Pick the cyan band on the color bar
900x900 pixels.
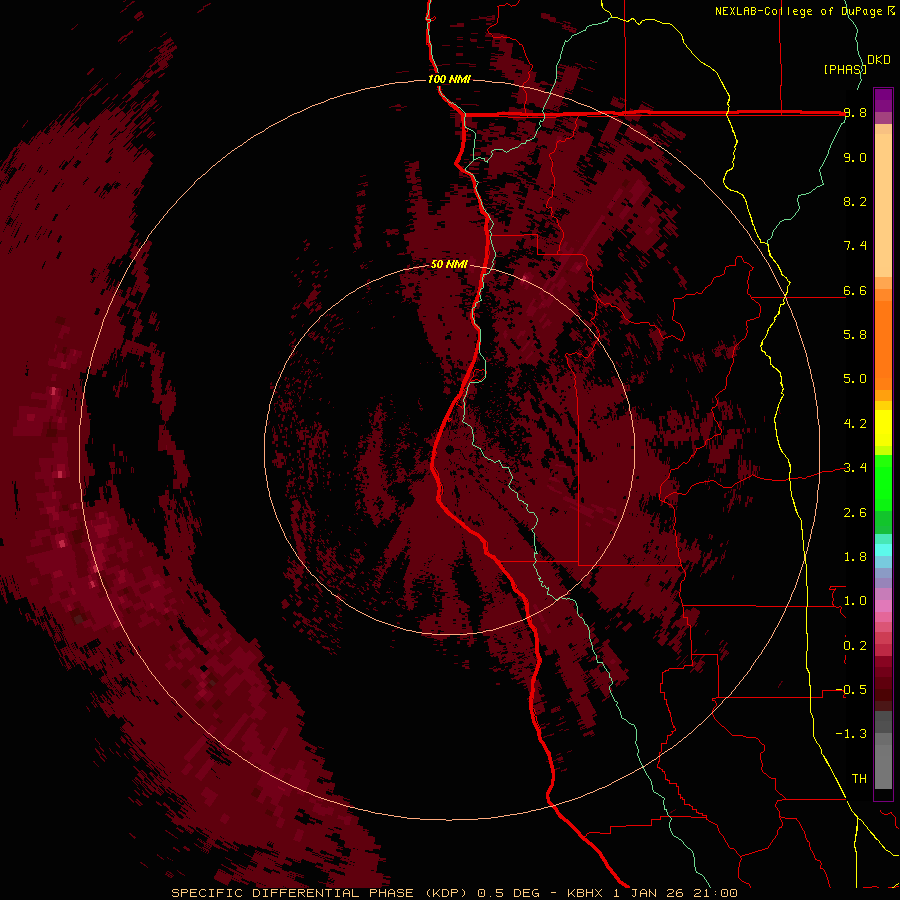(x=883, y=550)
